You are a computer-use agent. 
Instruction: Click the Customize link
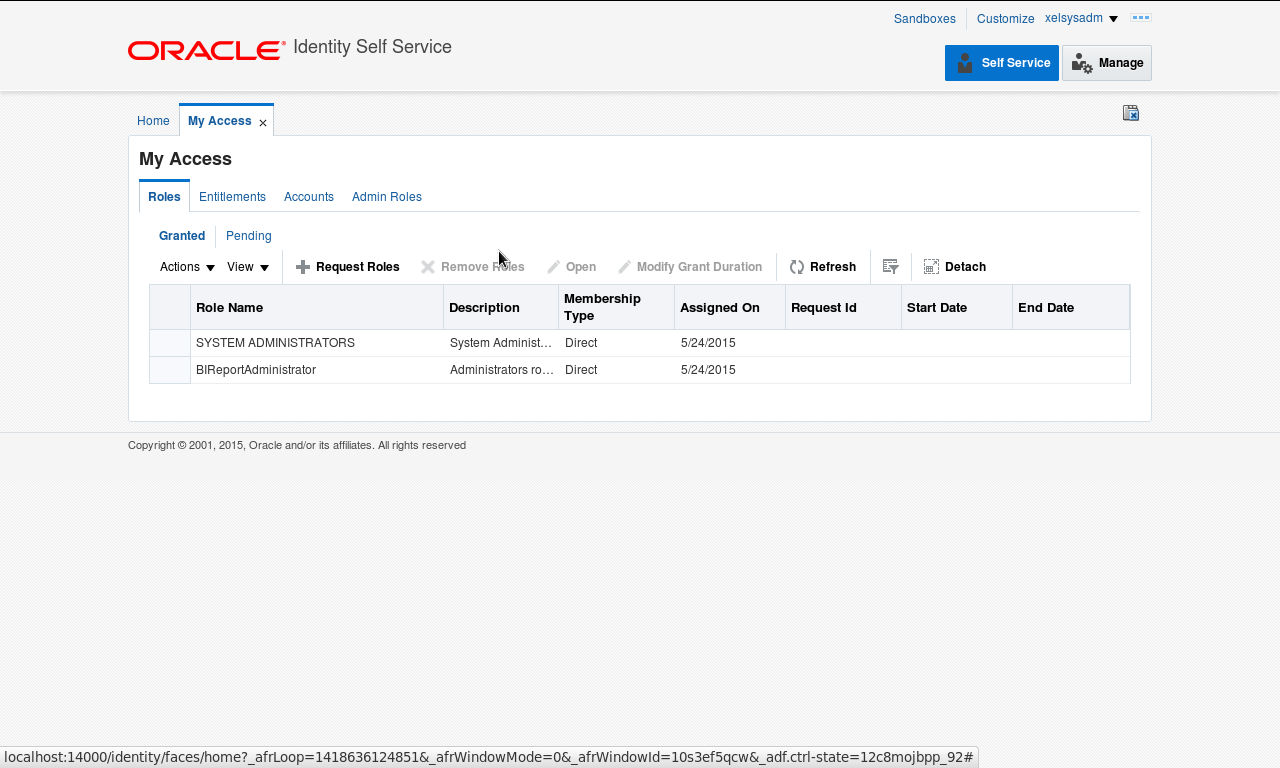pos(1005,18)
